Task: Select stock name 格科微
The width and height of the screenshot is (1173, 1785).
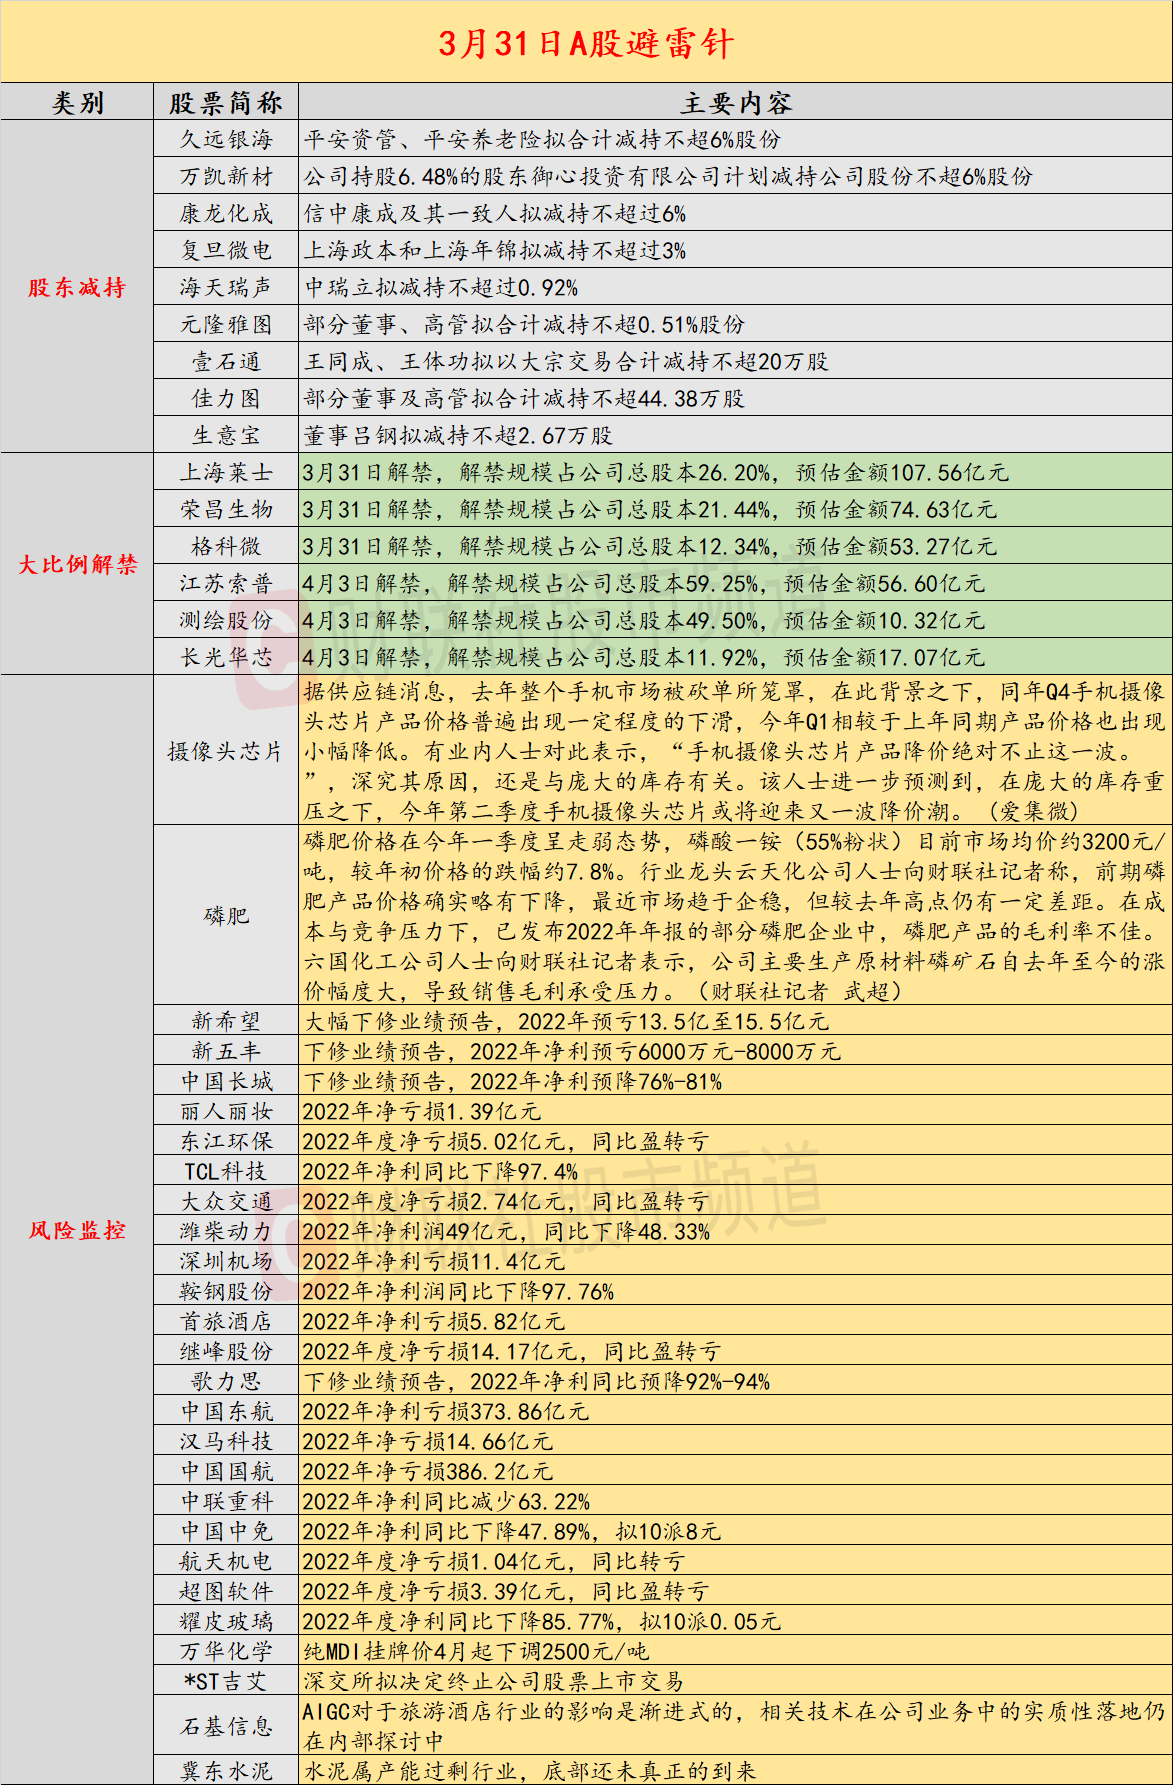Action: 226,547
